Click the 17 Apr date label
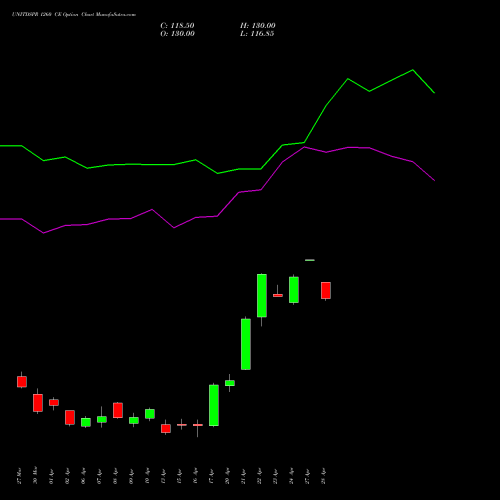The width and height of the screenshot is (500, 500). (x=211, y=476)
